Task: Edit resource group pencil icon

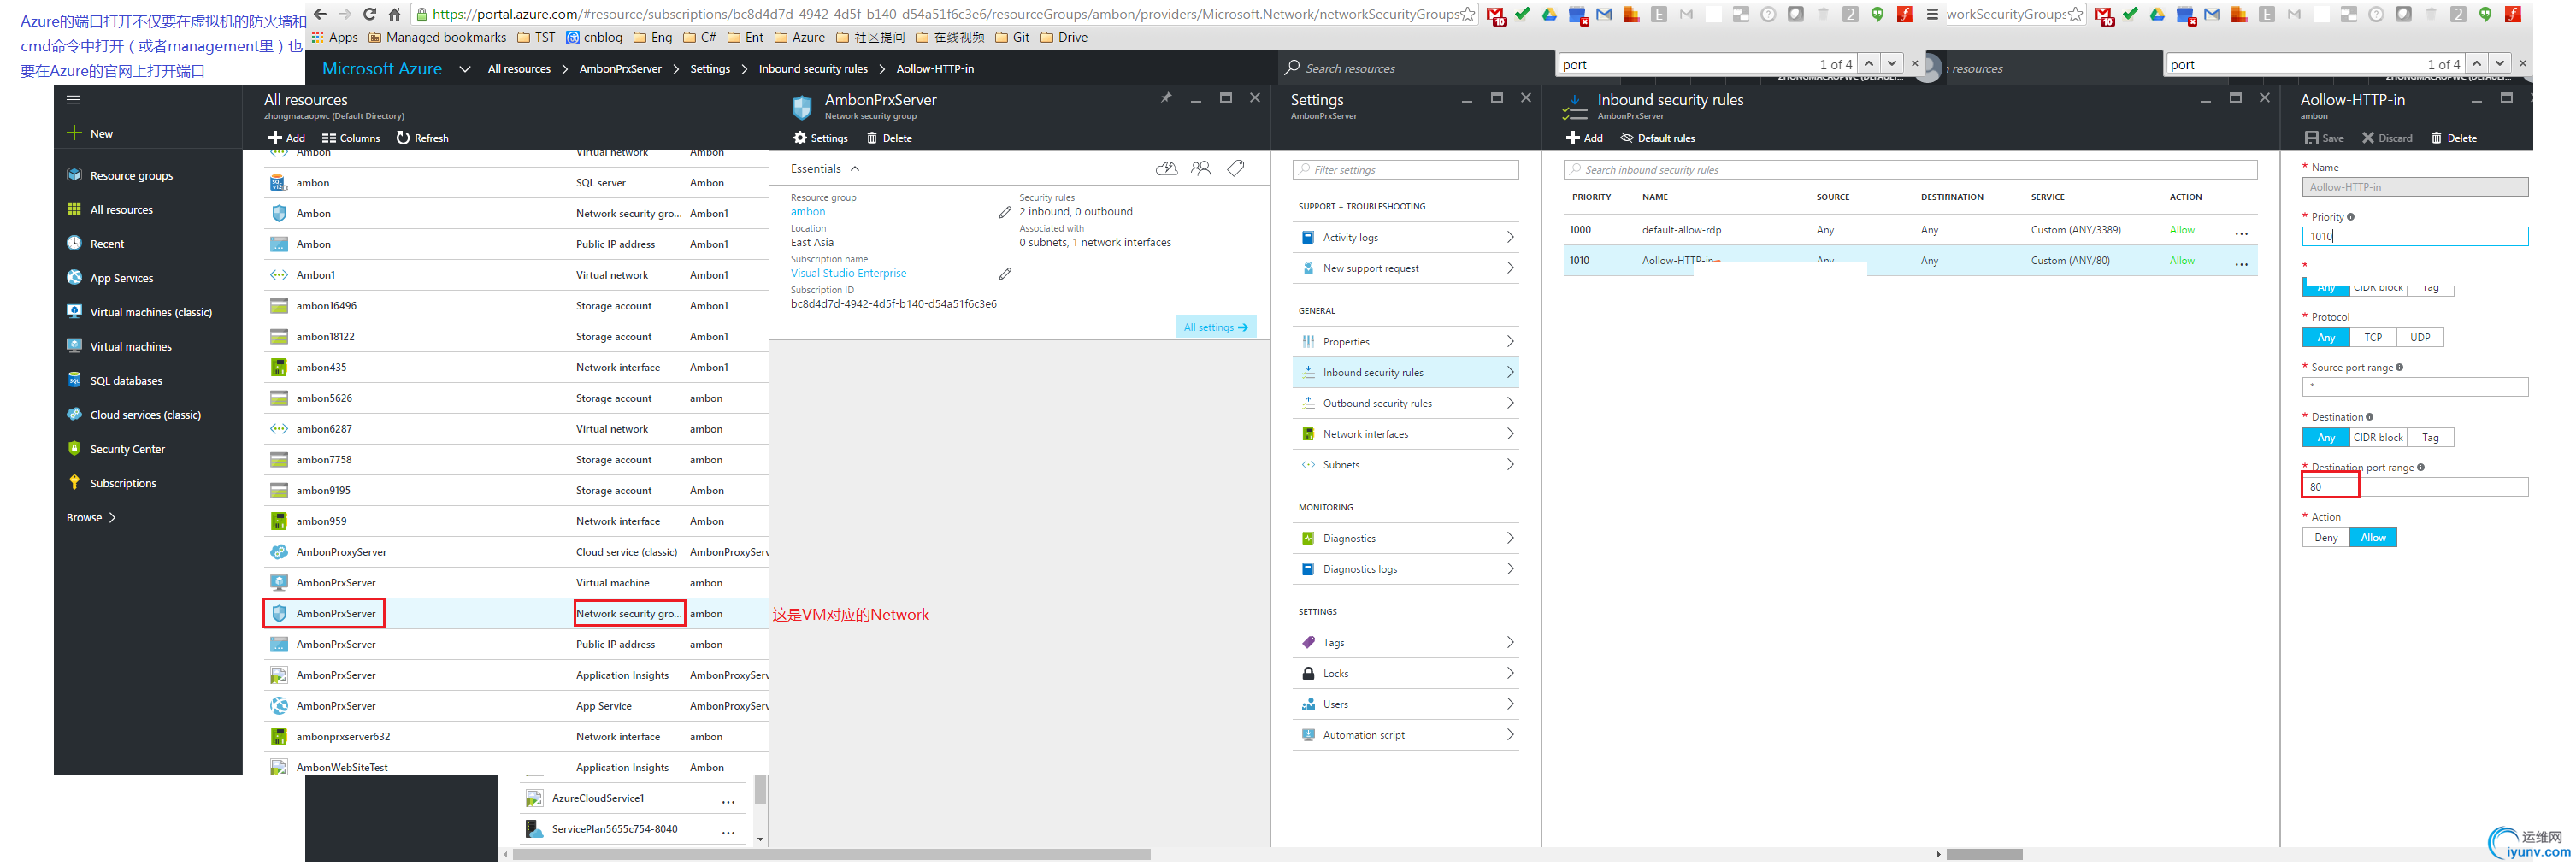Action: point(1005,212)
